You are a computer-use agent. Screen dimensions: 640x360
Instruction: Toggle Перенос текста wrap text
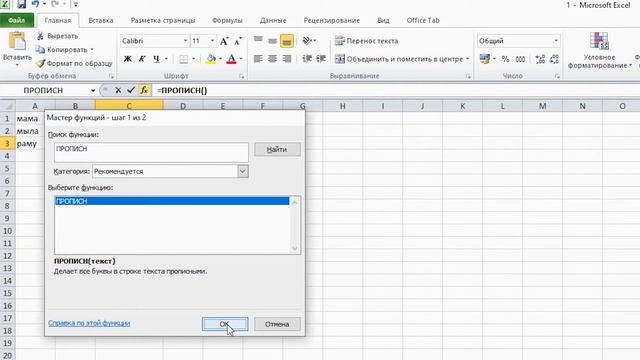click(366, 41)
